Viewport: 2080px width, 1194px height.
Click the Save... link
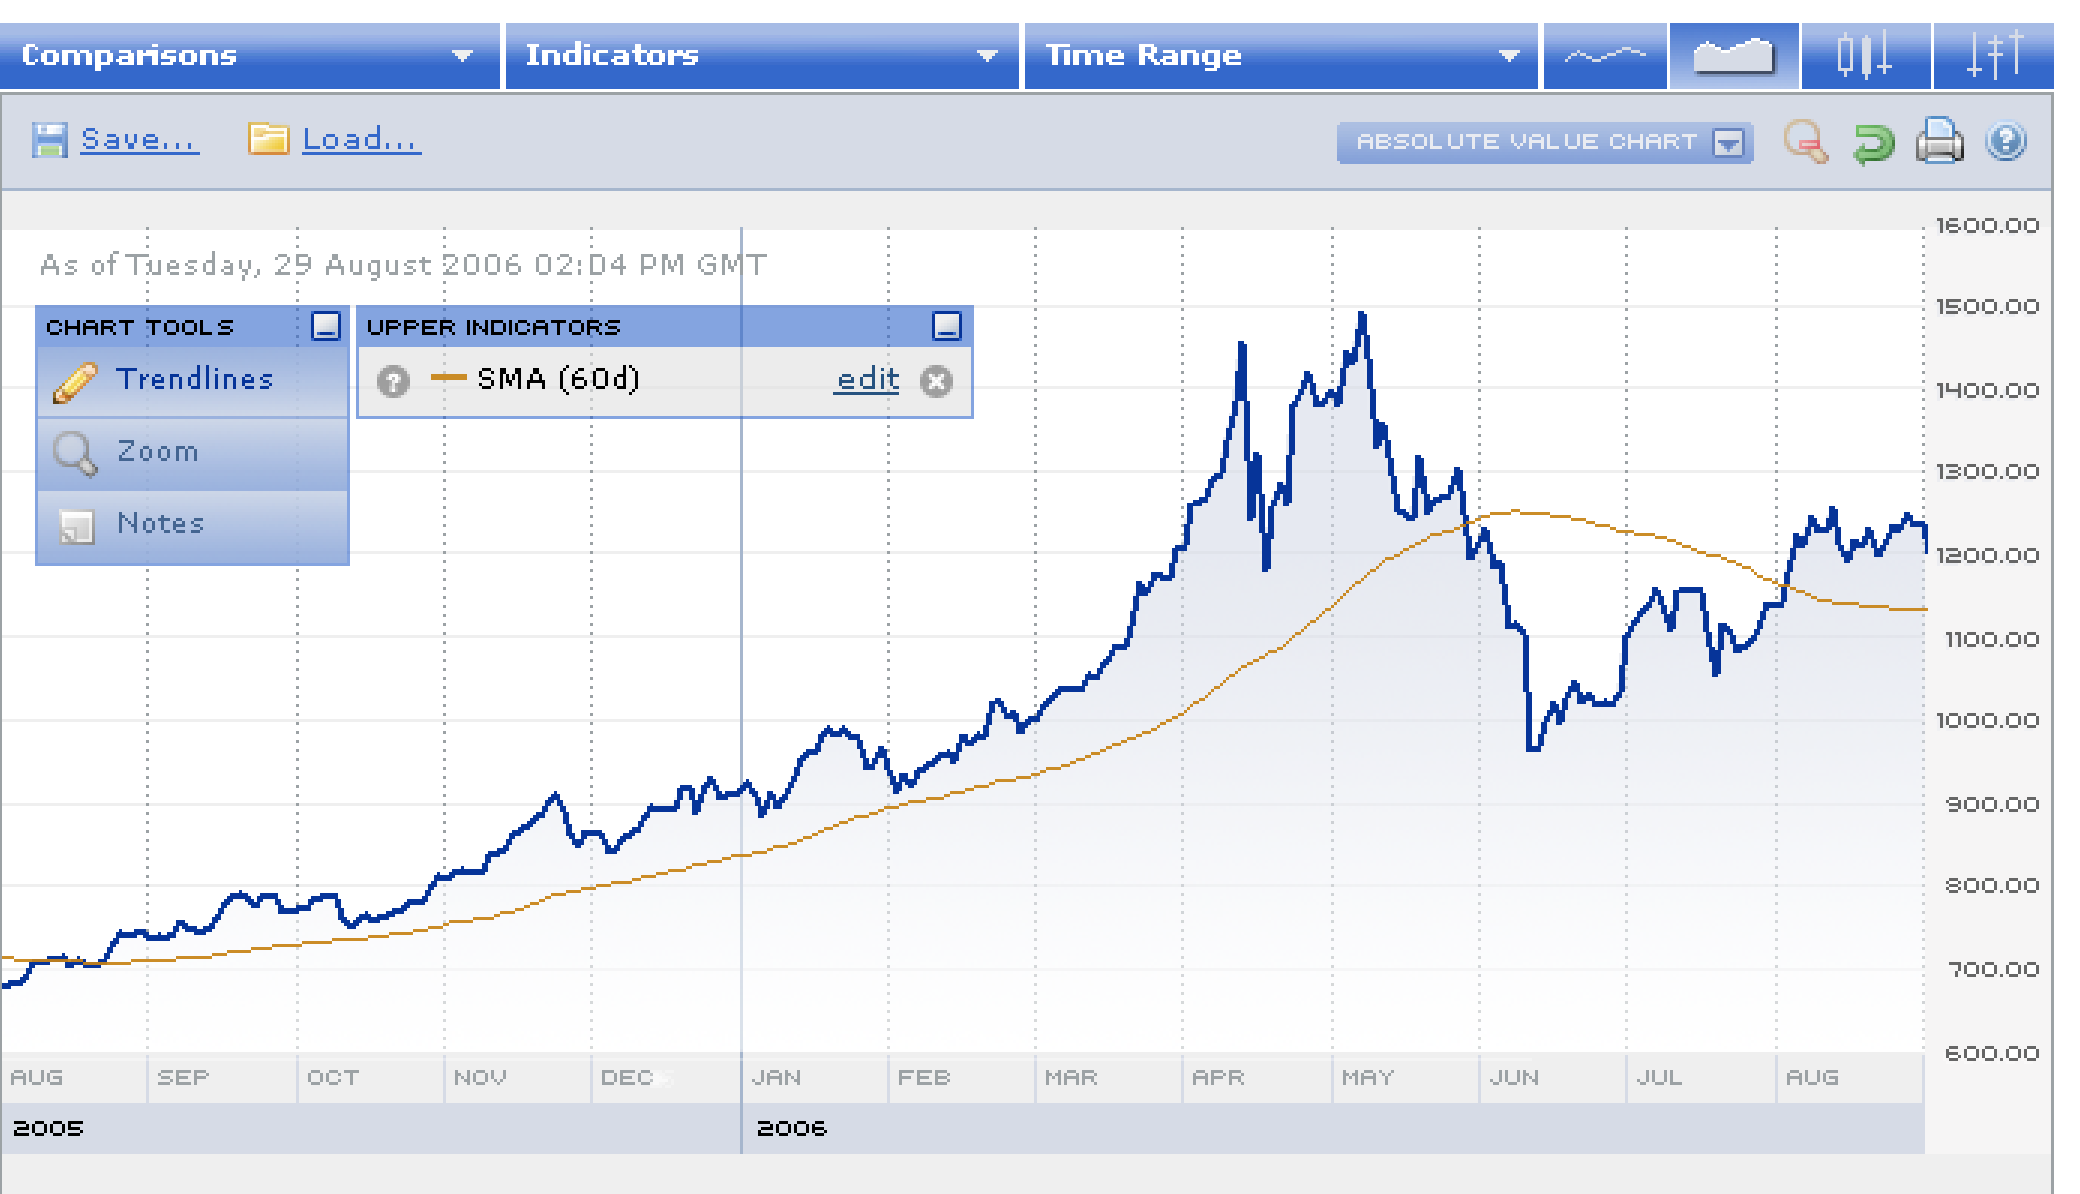139,140
